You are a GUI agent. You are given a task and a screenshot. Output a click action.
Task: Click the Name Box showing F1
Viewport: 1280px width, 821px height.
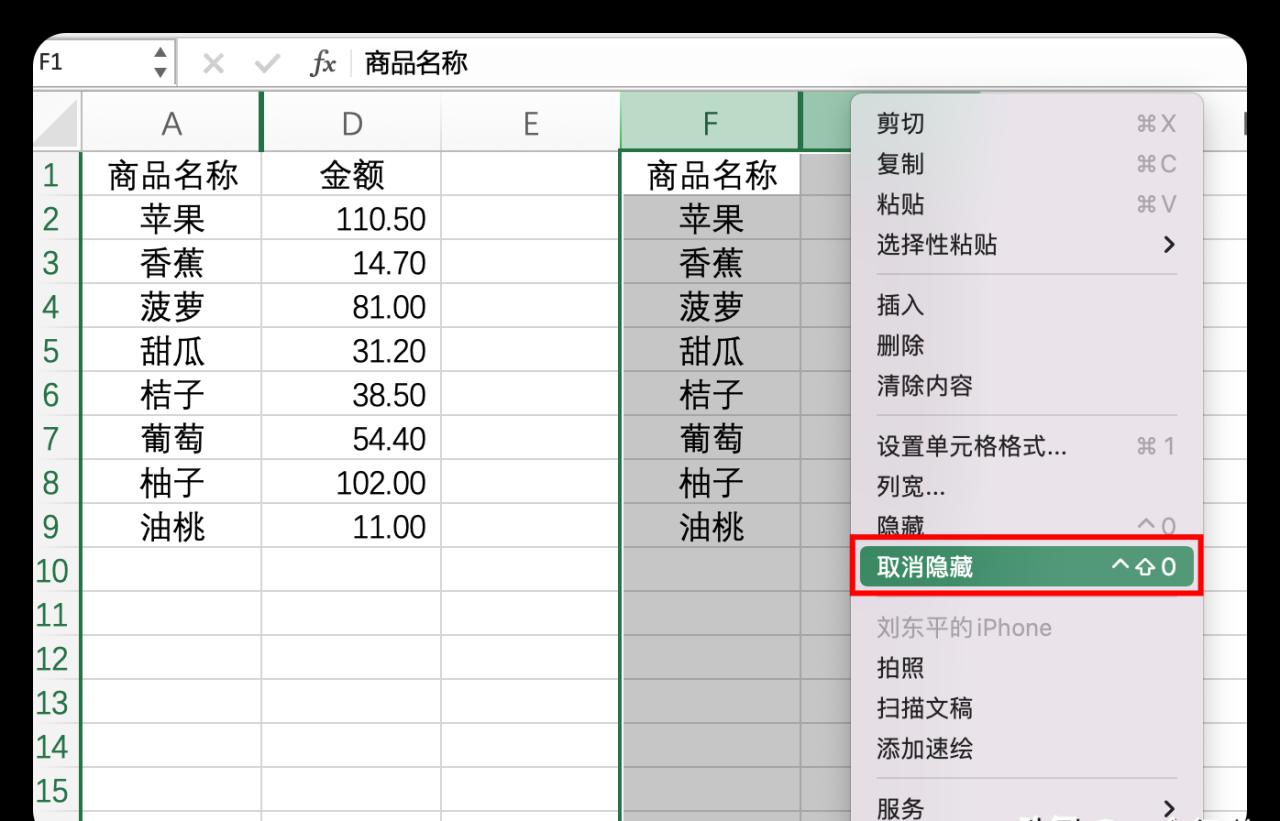pyautogui.click(x=90, y=63)
